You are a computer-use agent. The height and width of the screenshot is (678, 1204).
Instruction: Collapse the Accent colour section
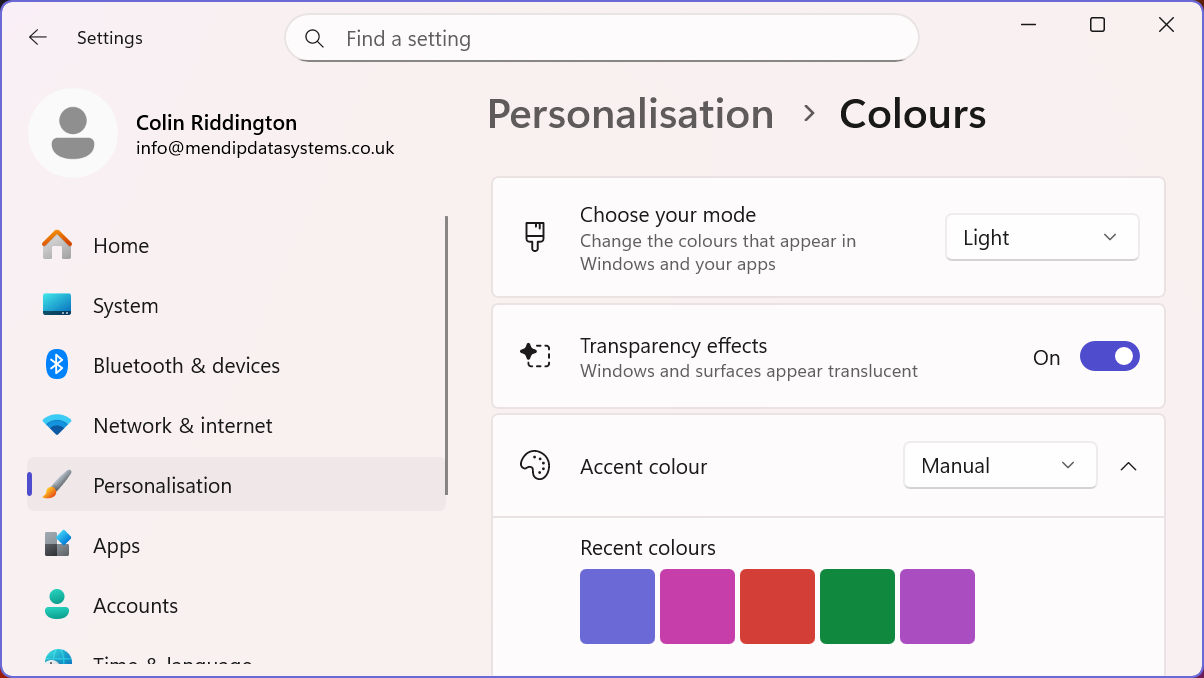pyautogui.click(x=1129, y=466)
